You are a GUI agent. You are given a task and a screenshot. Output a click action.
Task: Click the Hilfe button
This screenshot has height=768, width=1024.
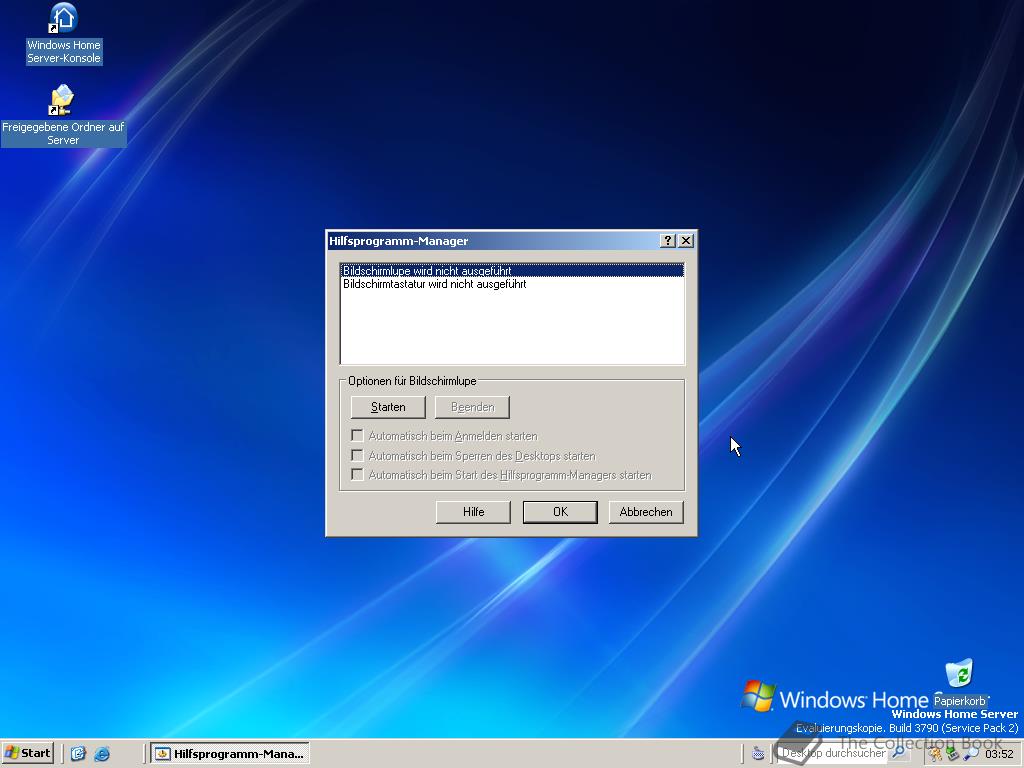click(x=473, y=512)
